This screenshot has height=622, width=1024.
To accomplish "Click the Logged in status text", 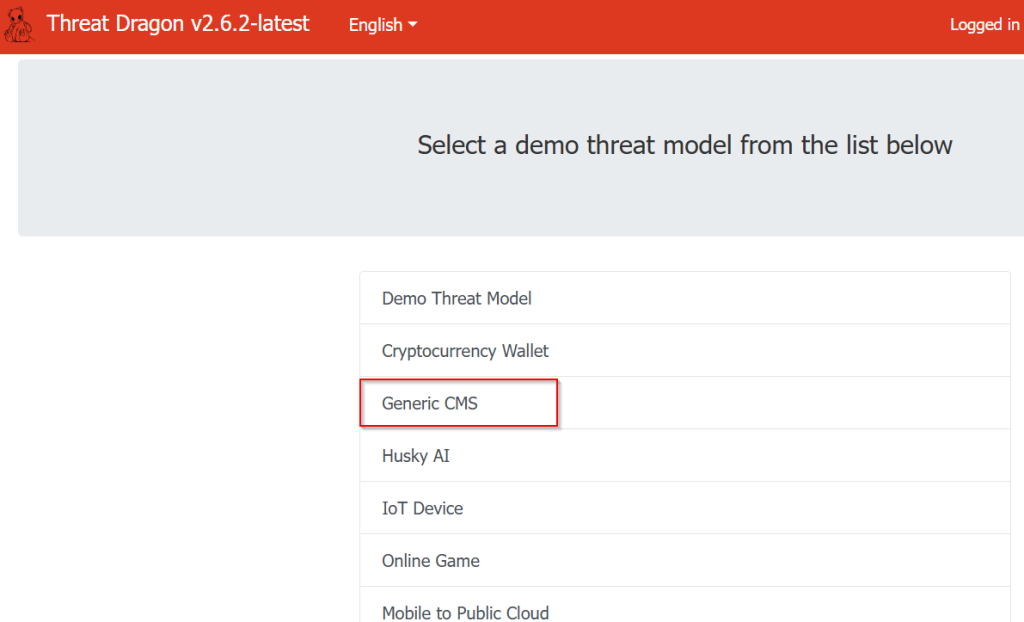I will [x=985, y=25].
